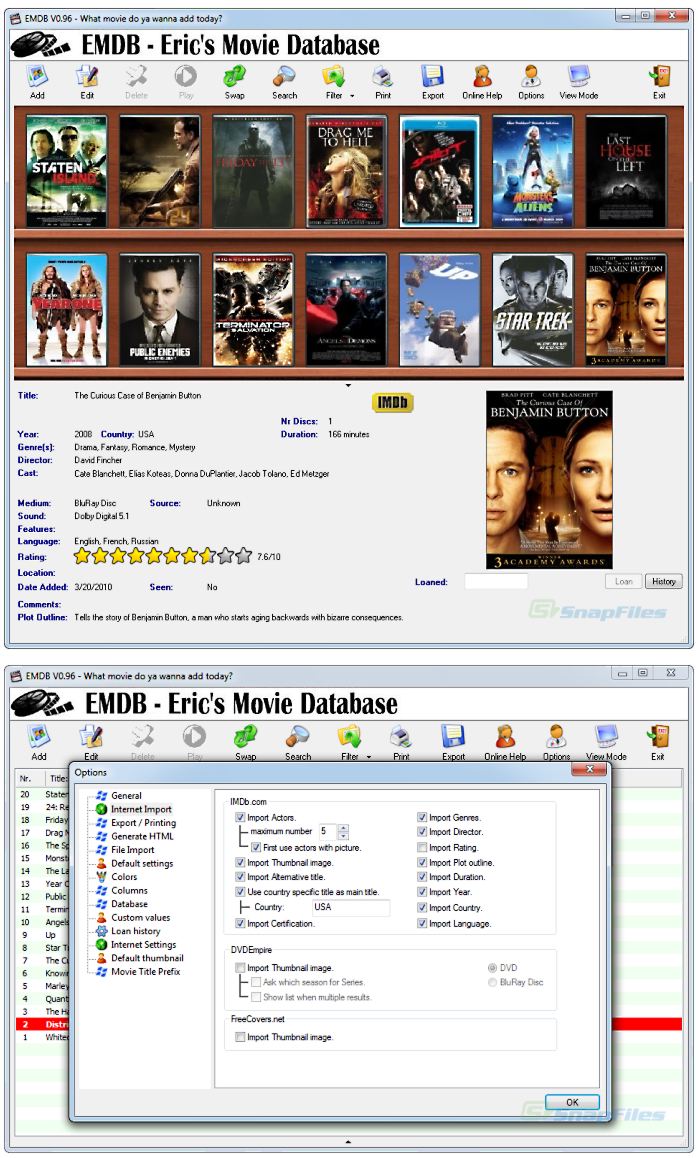The width and height of the screenshot is (698, 1158).
Task: Click OK button in Options dialog
Action: (x=572, y=1101)
